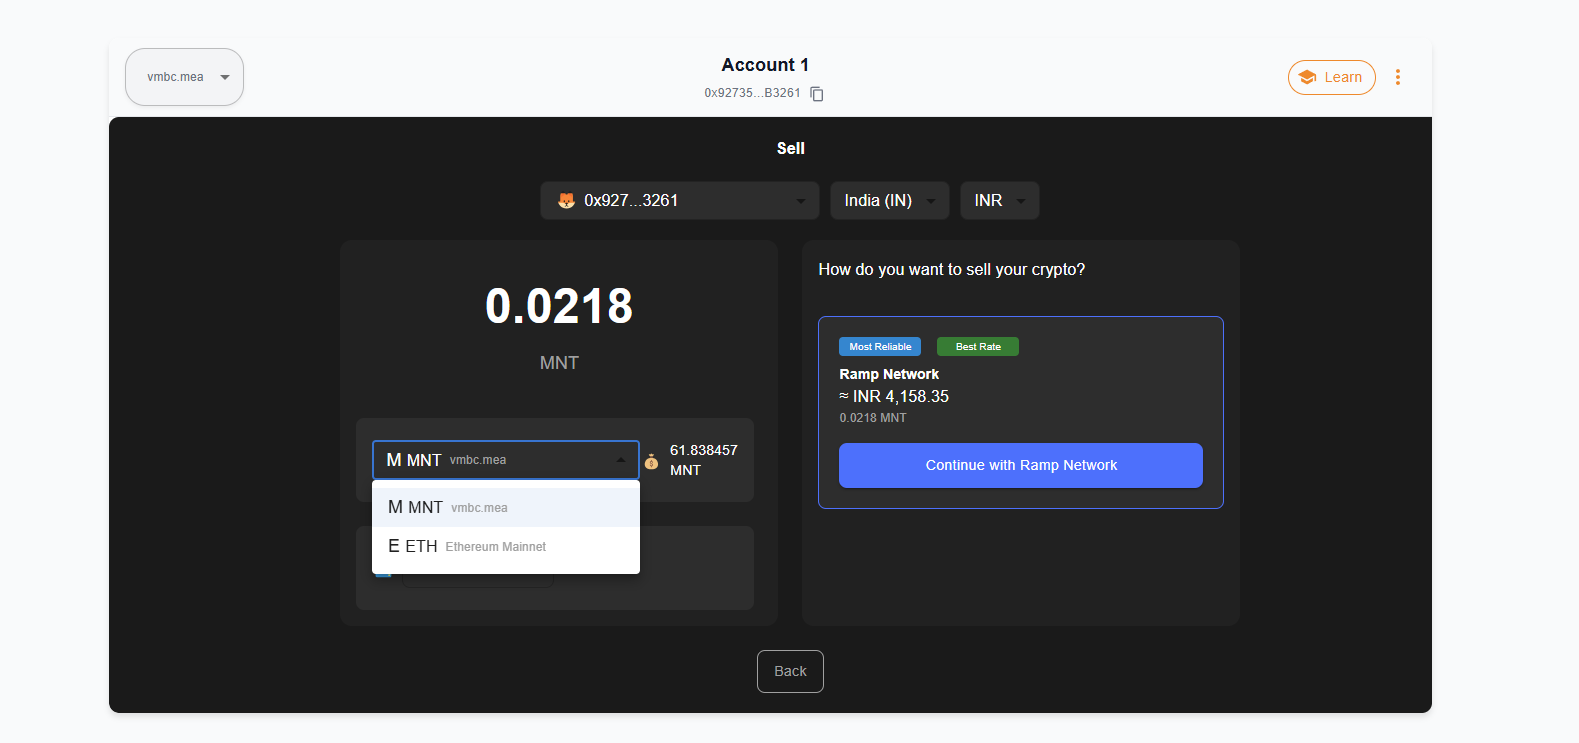1579x743 pixels.
Task: Click 'How do you want to sell your crypto?'
Action: pyautogui.click(x=952, y=269)
